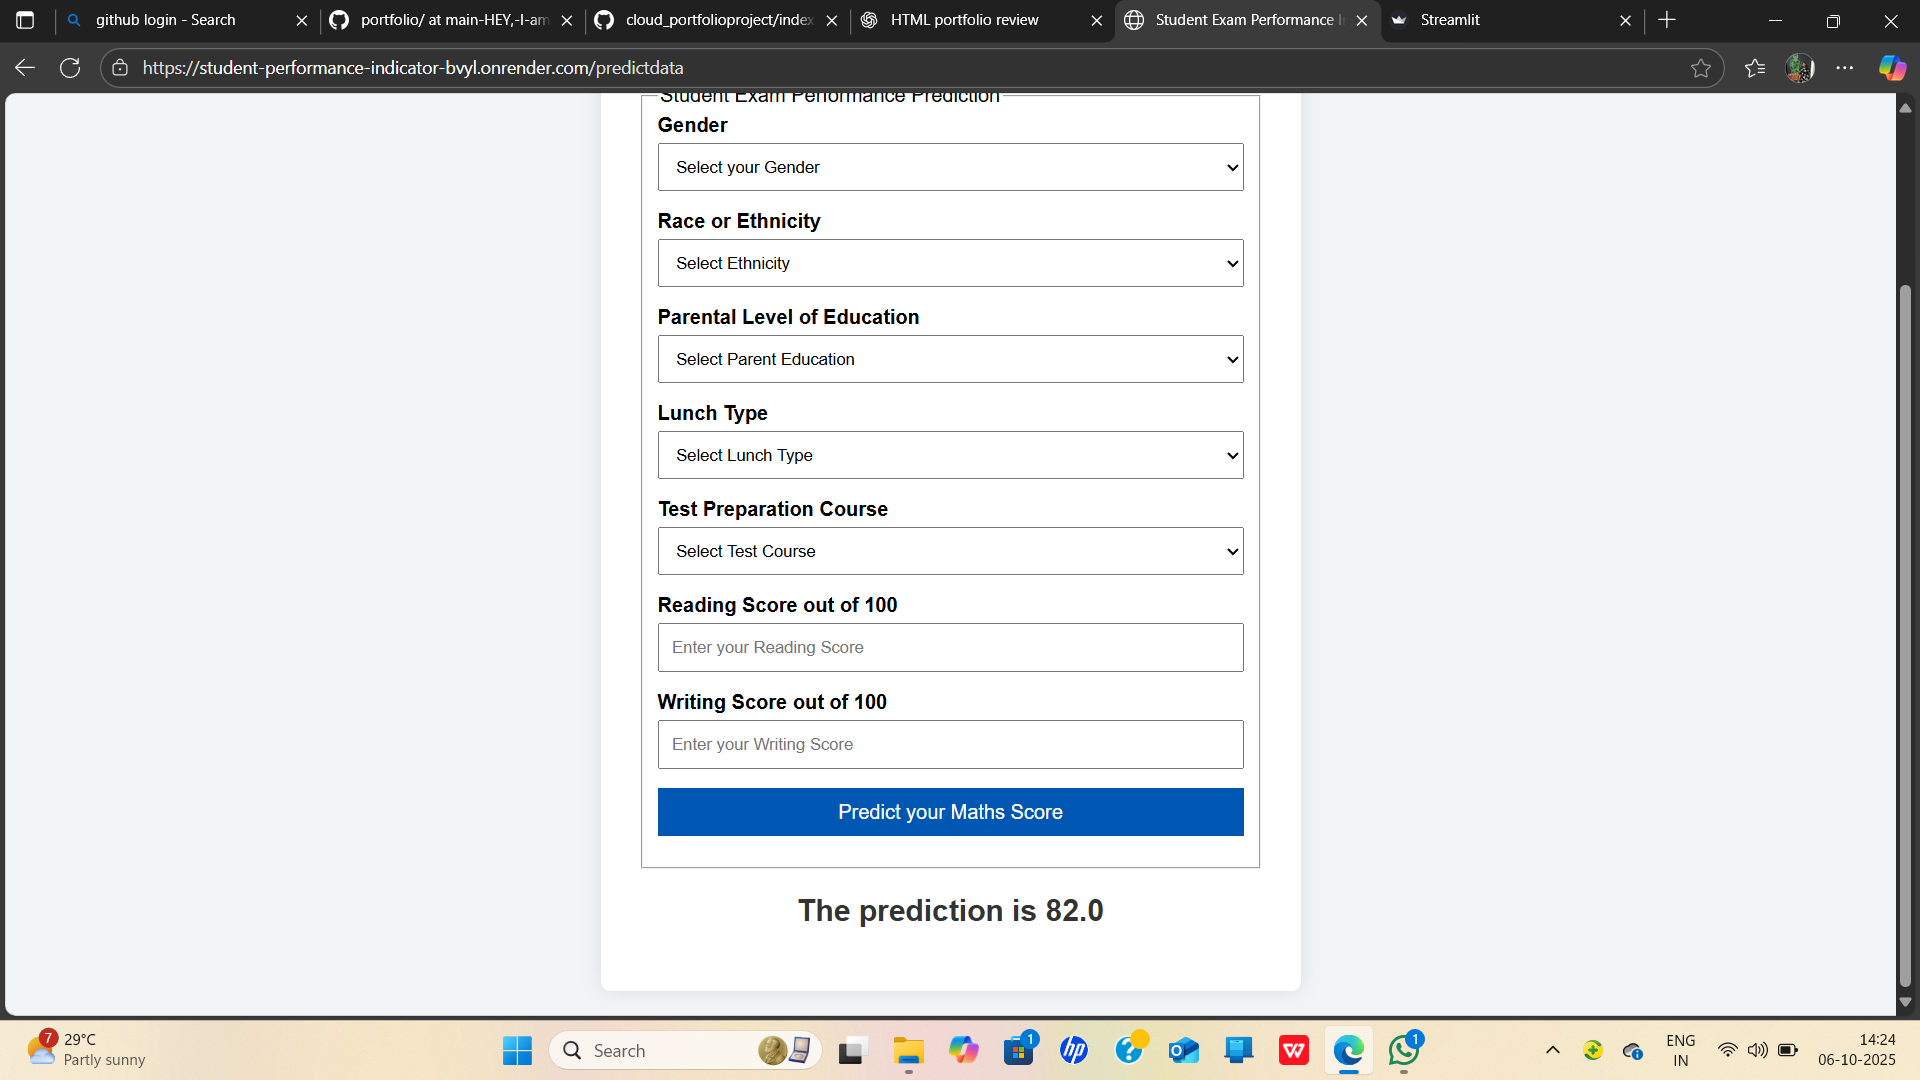This screenshot has height=1080, width=1920.
Task: Open new tab with plus button
Action: point(1667,20)
